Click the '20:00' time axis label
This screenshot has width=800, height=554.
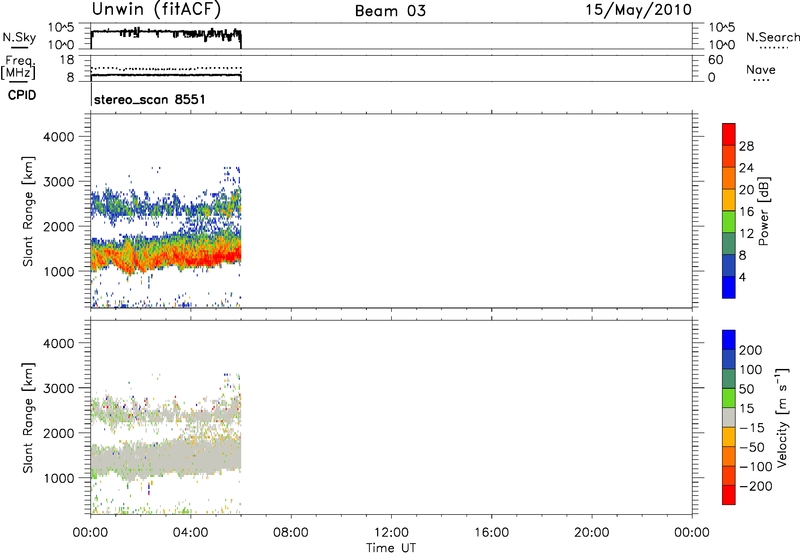coord(591,533)
